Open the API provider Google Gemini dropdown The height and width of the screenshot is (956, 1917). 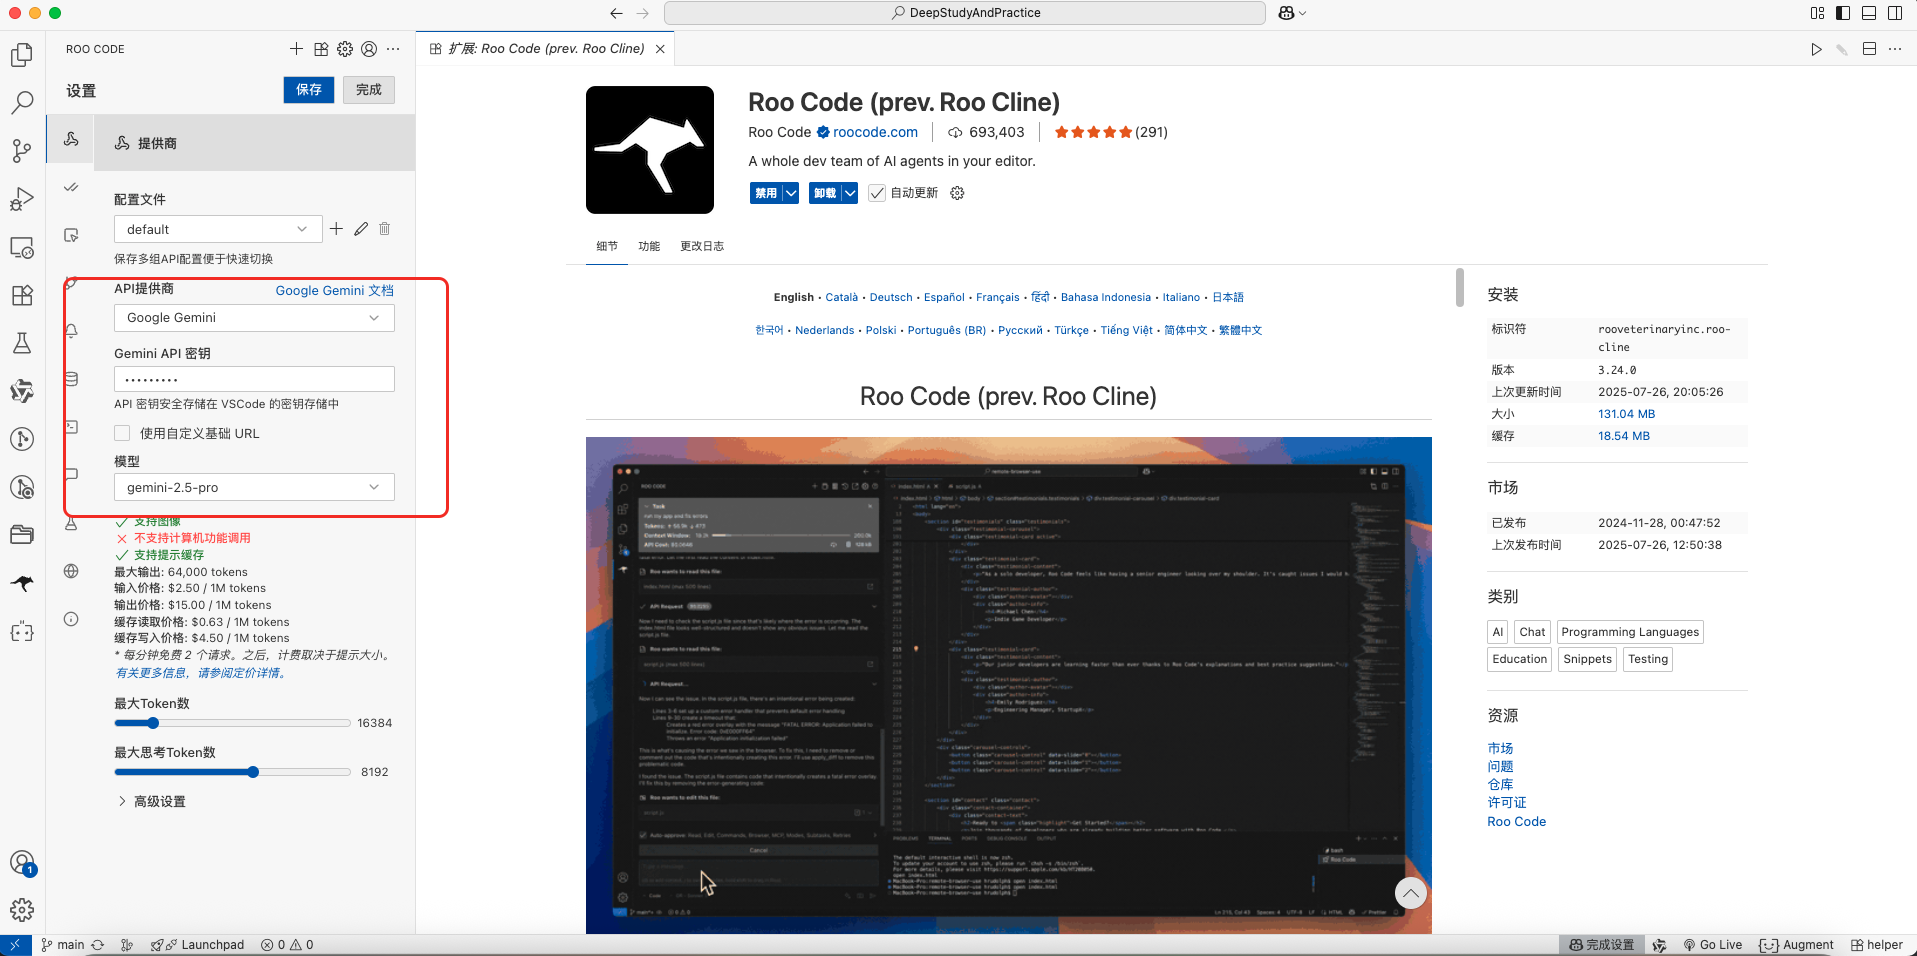tap(254, 318)
